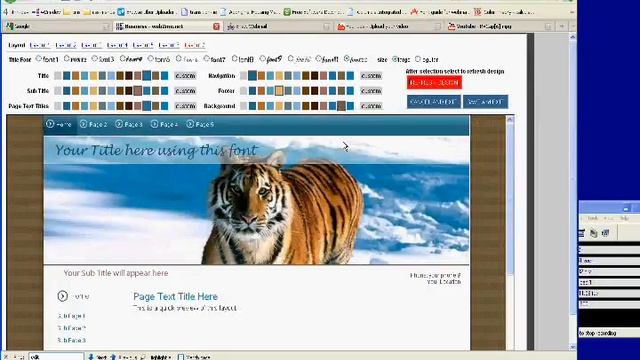Click the red refresh design button
The image size is (640, 360).
tap(434, 82)
